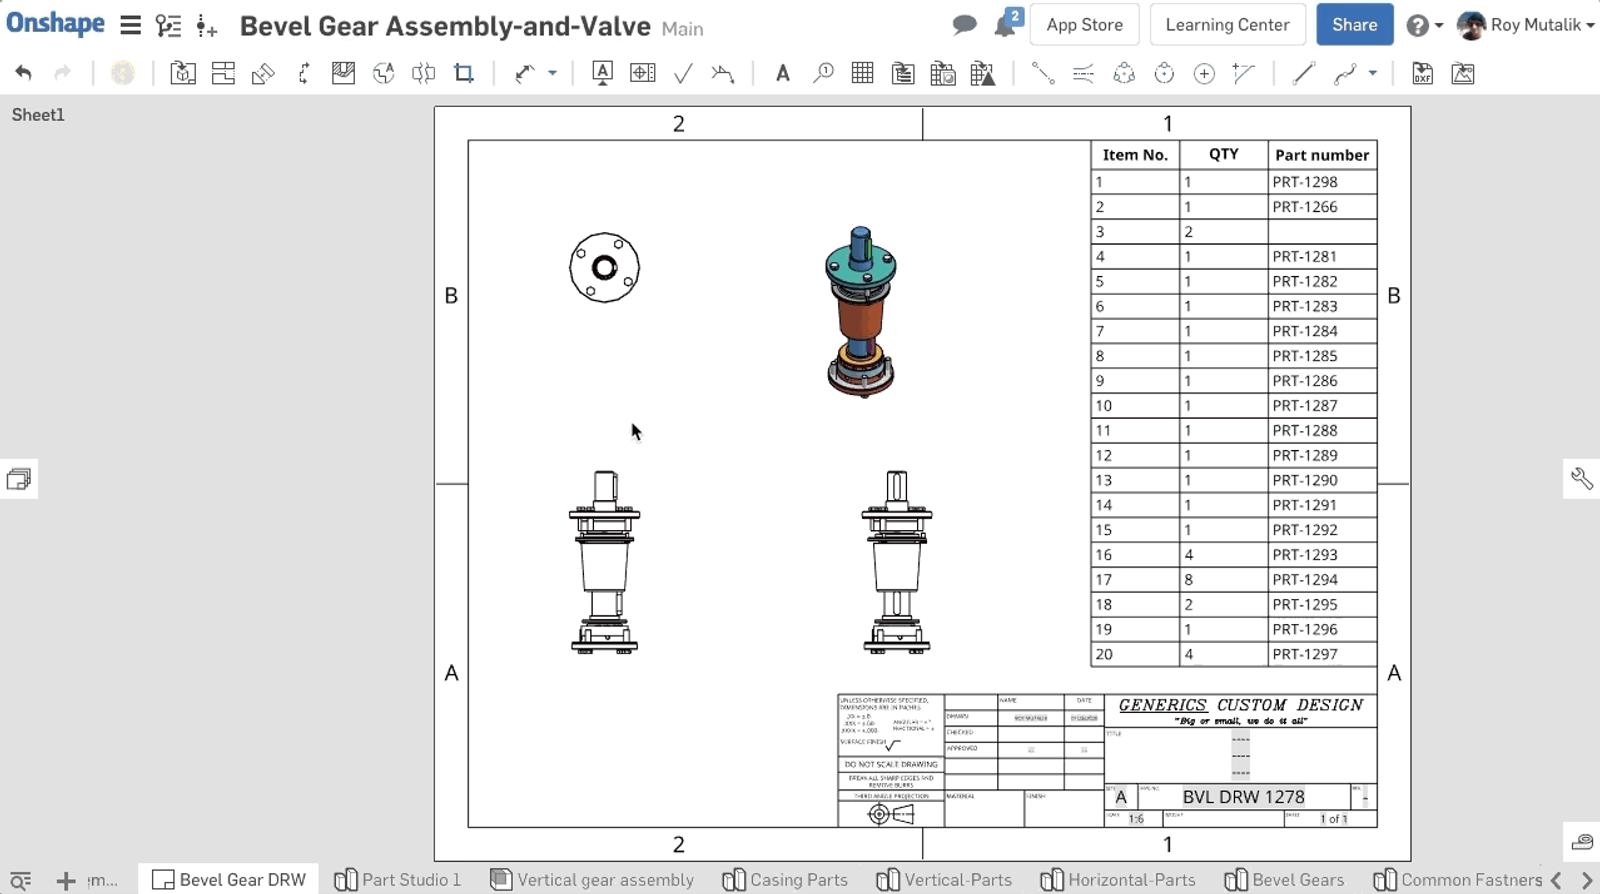Click the Undo arrow in the toolbar

point(24,73)
